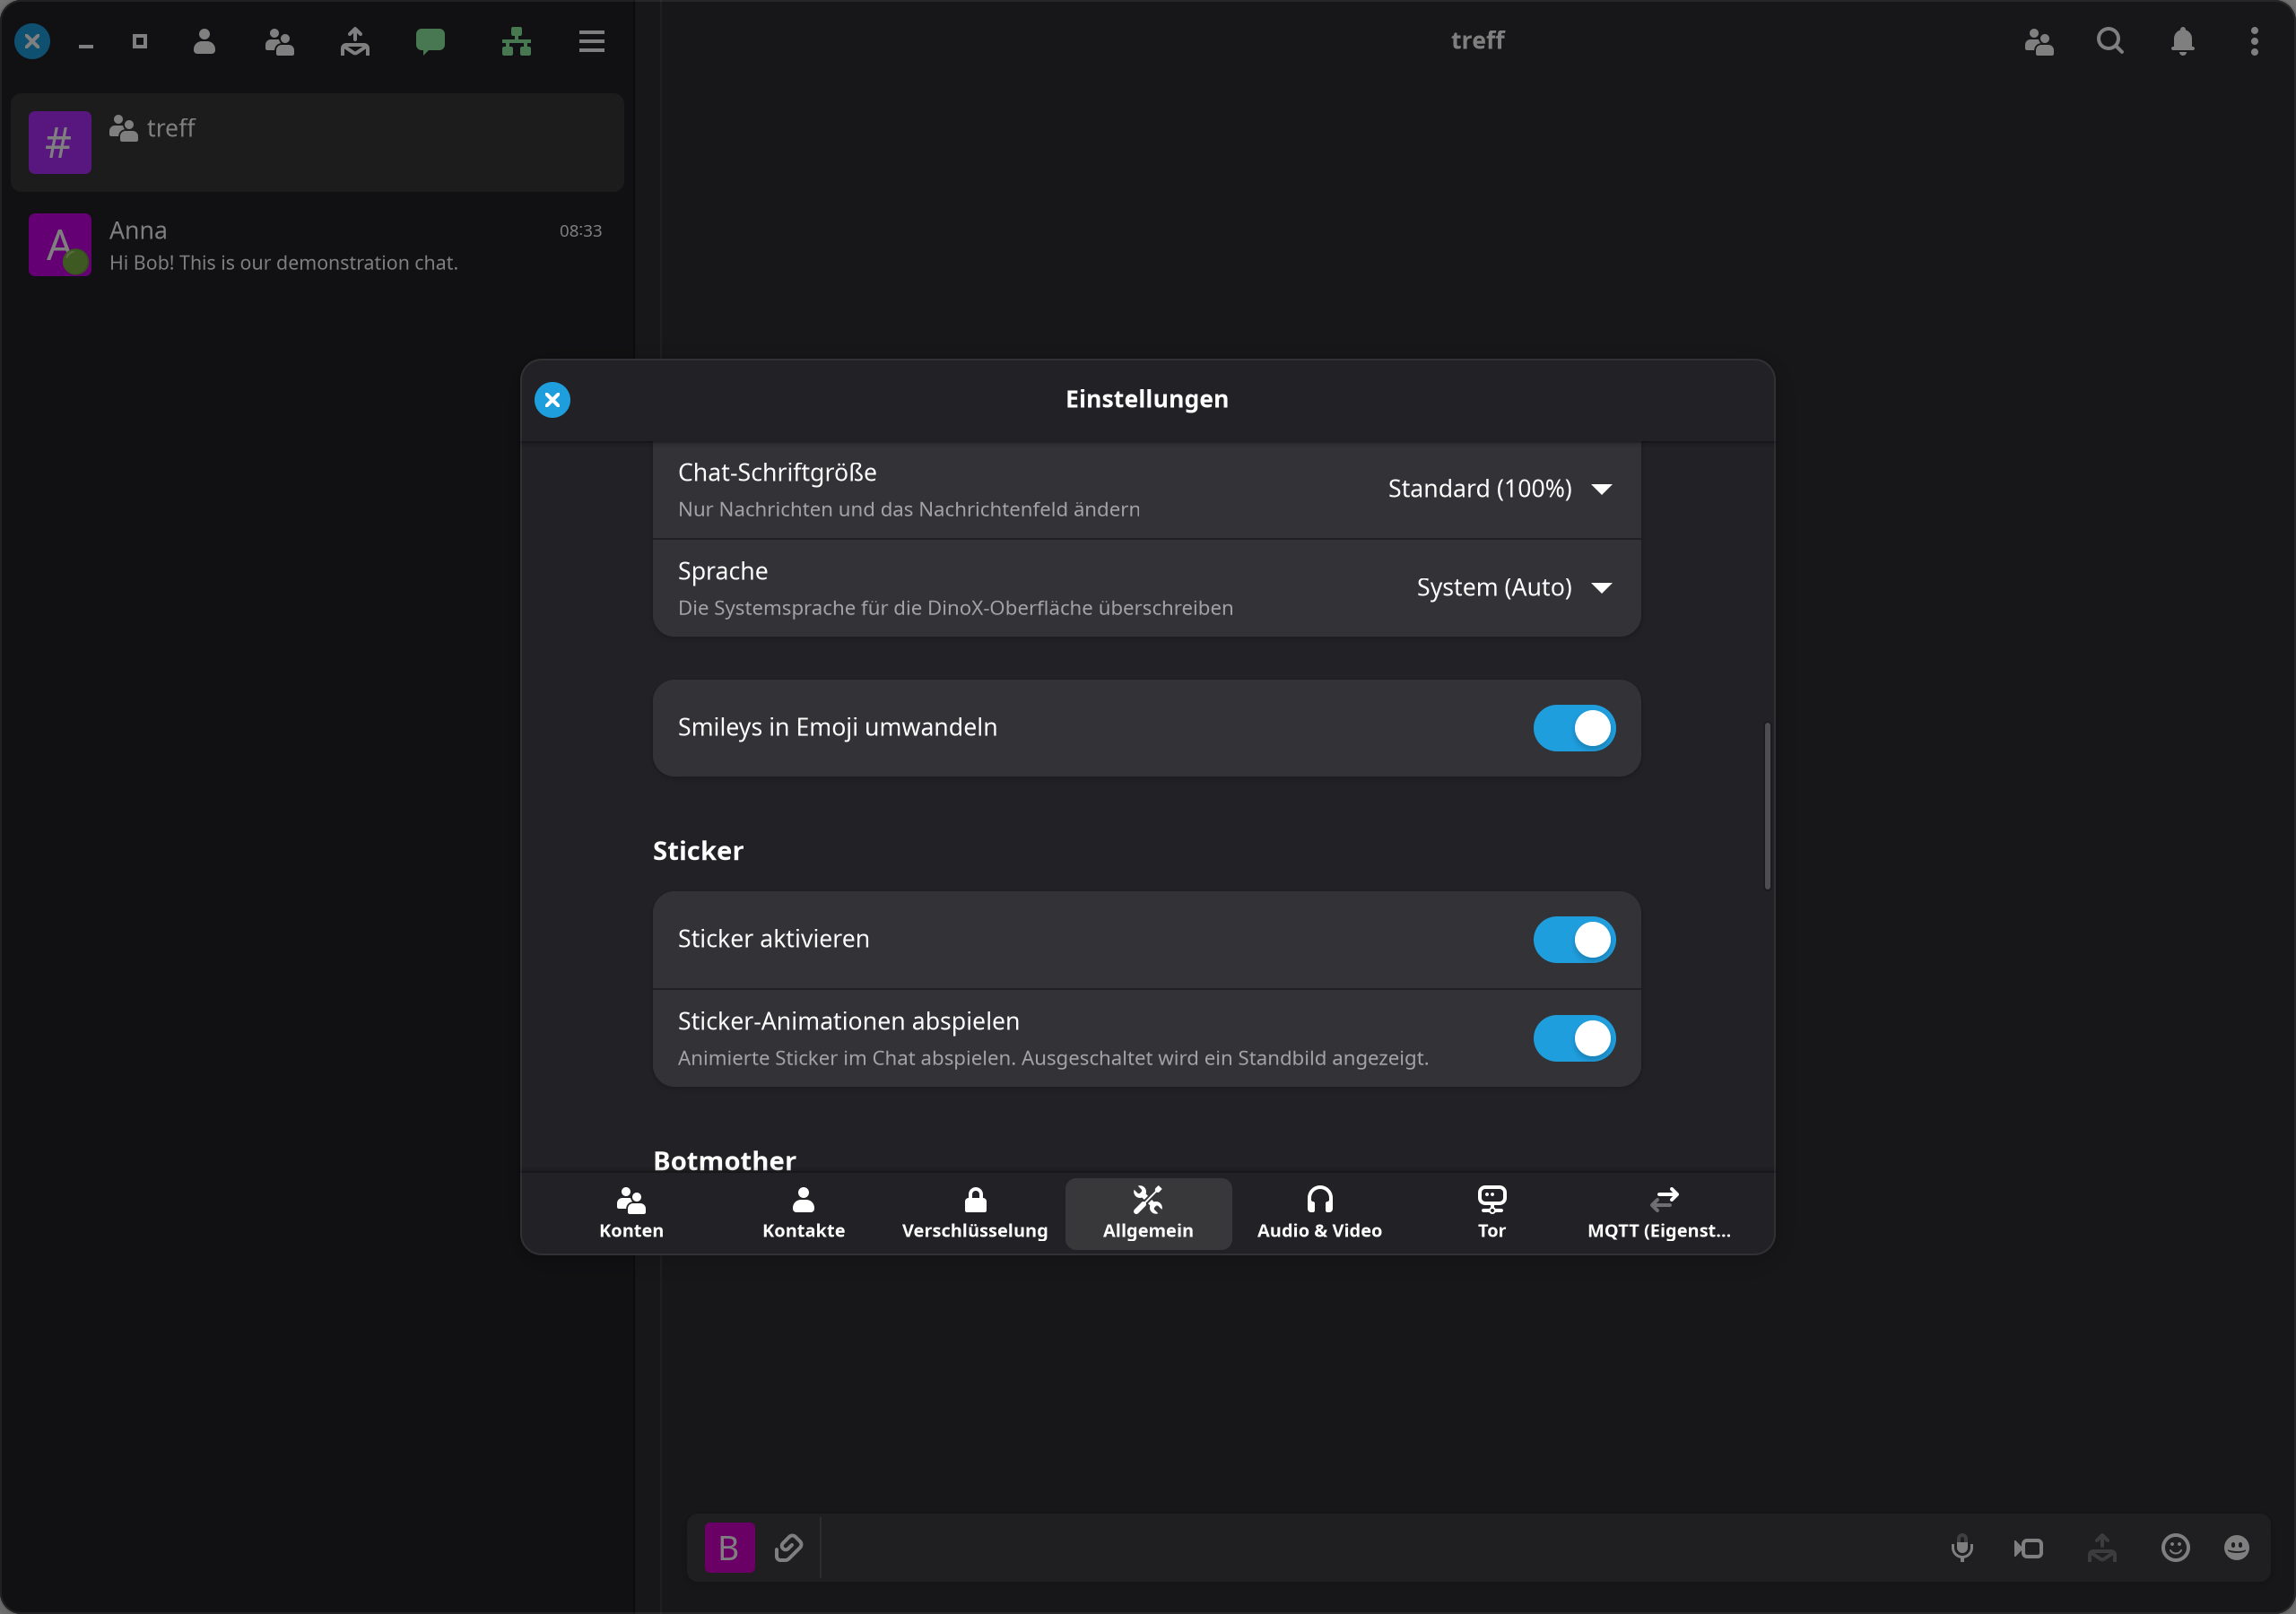Click the green network hierarchy icon
Viewport: 2296px width, 1614px height.
[516, 41]
